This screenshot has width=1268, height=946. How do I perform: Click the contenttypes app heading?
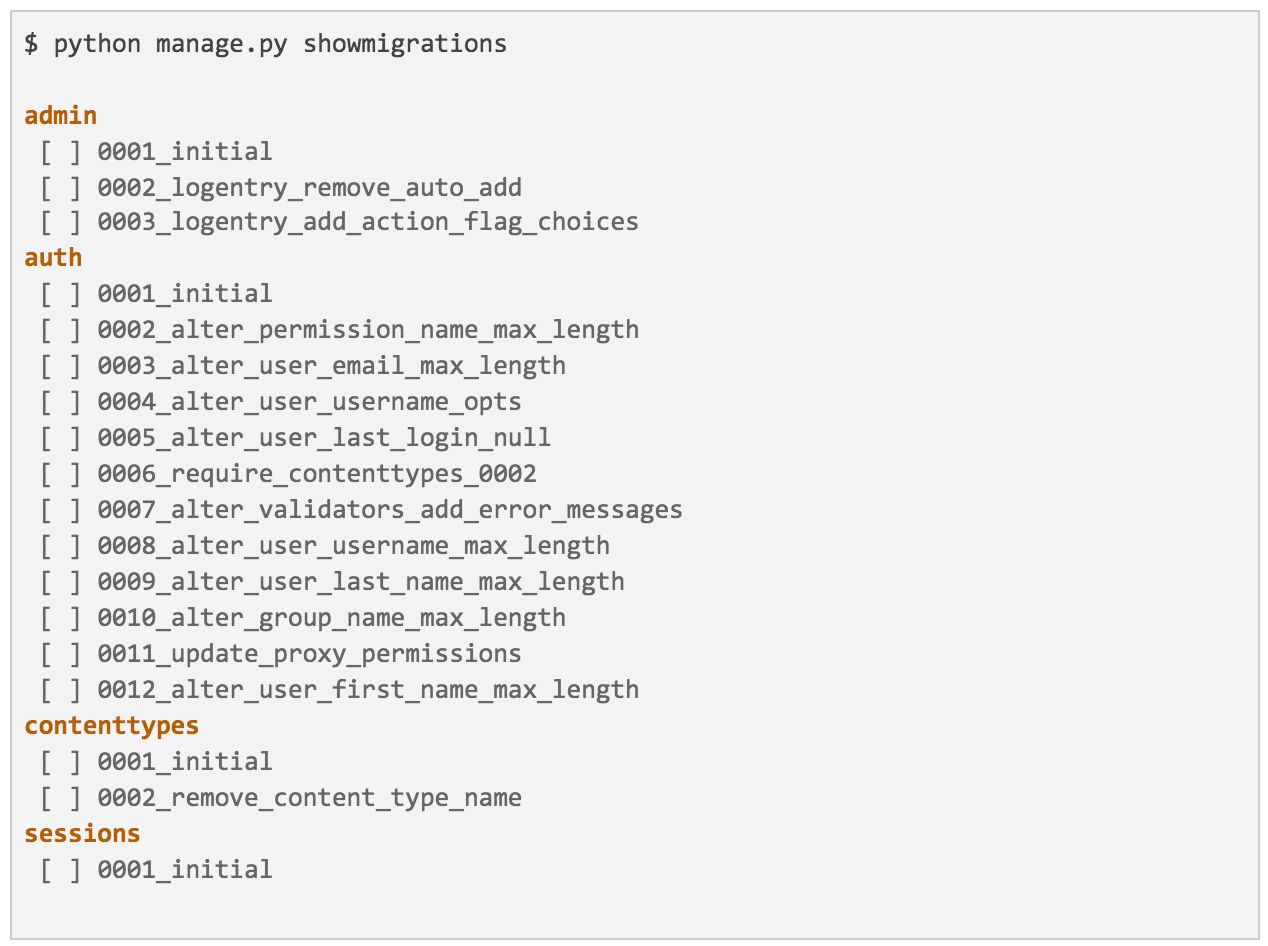point(112,725)
